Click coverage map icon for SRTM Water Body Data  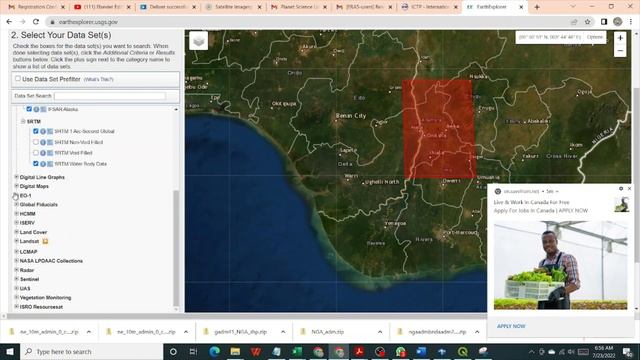[x=50, y=164]
